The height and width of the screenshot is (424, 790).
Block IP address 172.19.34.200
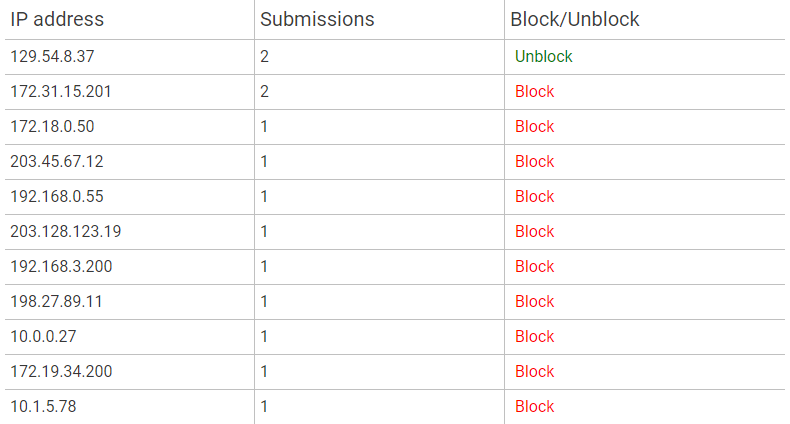click(x=534, y=372)
